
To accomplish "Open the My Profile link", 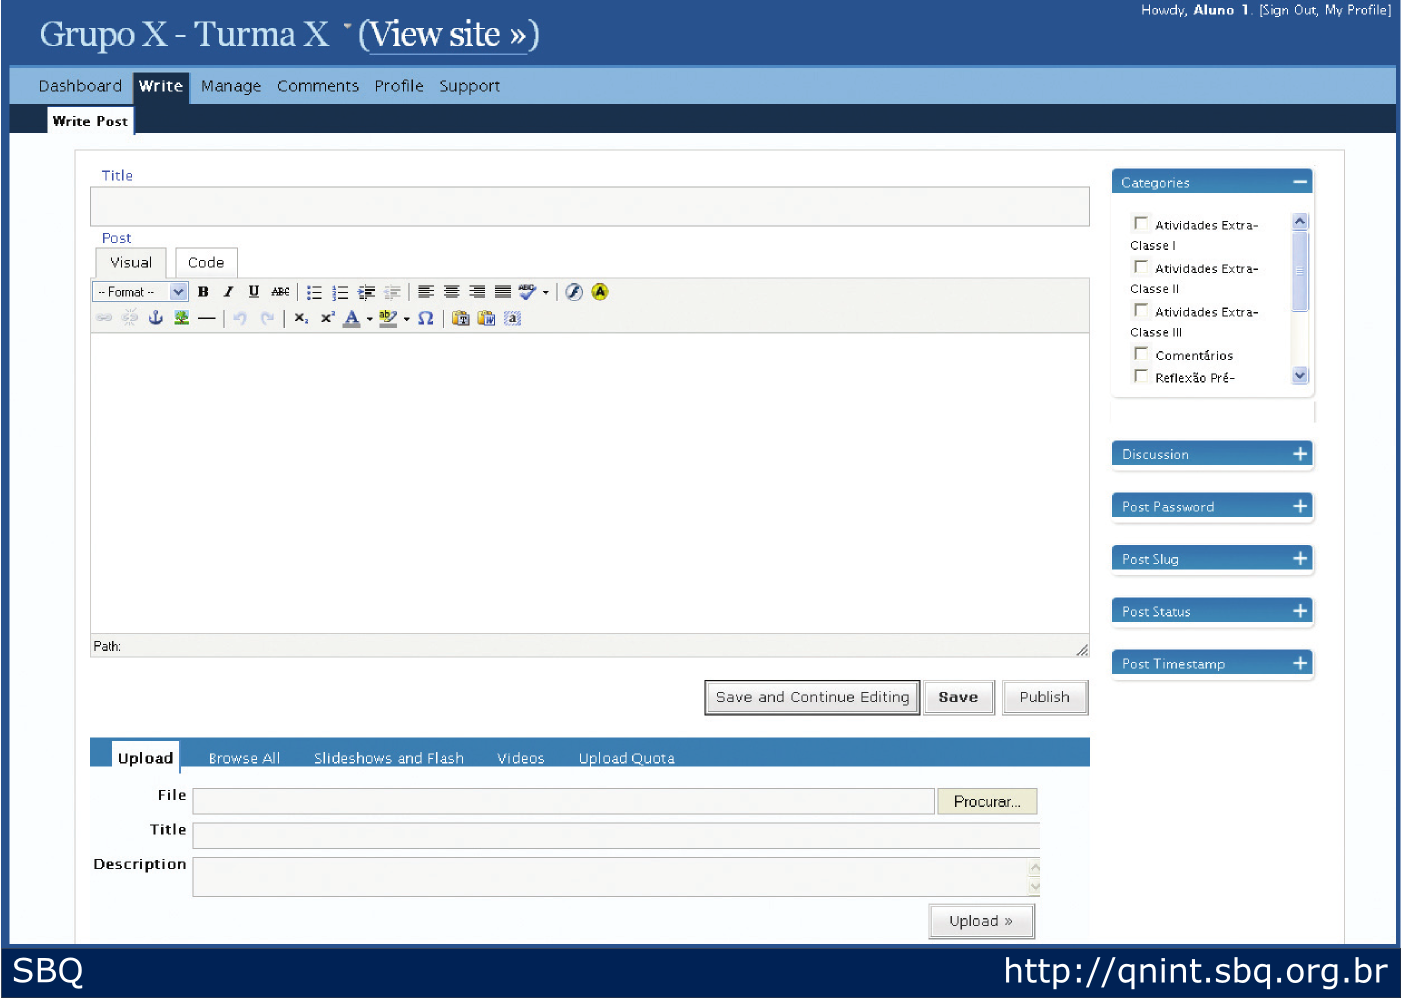I will click(1355, 10).
